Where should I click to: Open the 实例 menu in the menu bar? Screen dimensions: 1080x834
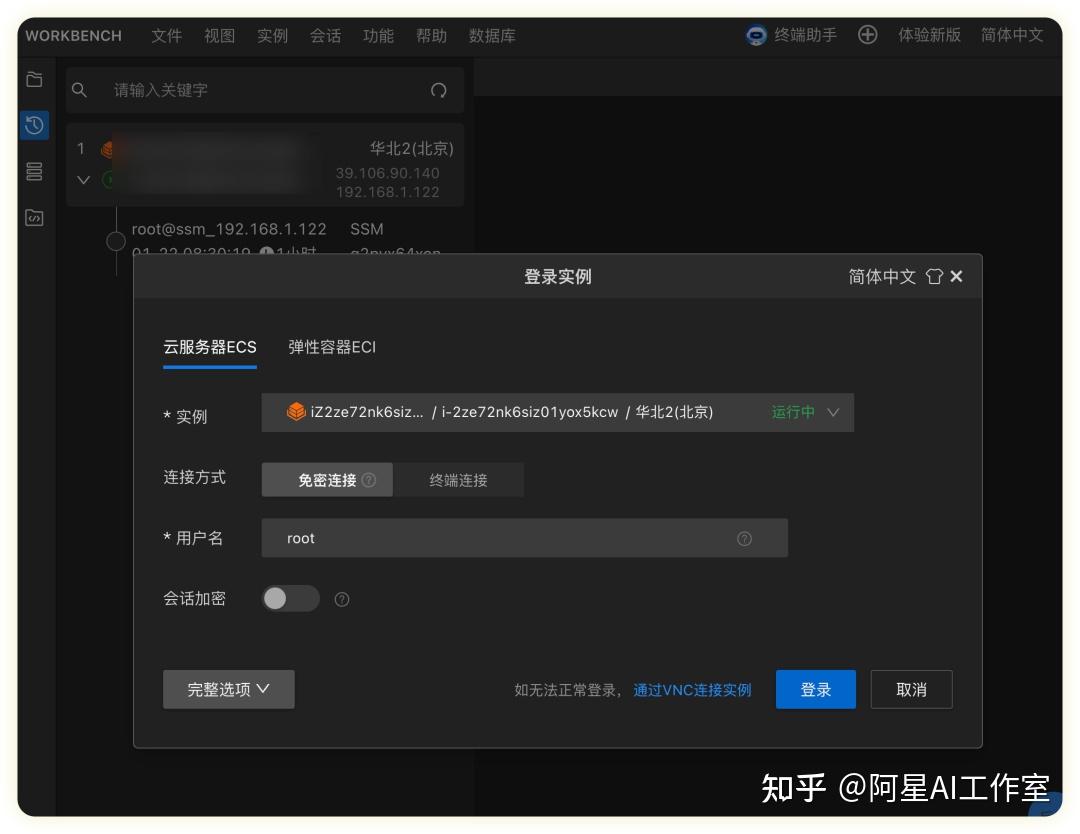point(272,35)
